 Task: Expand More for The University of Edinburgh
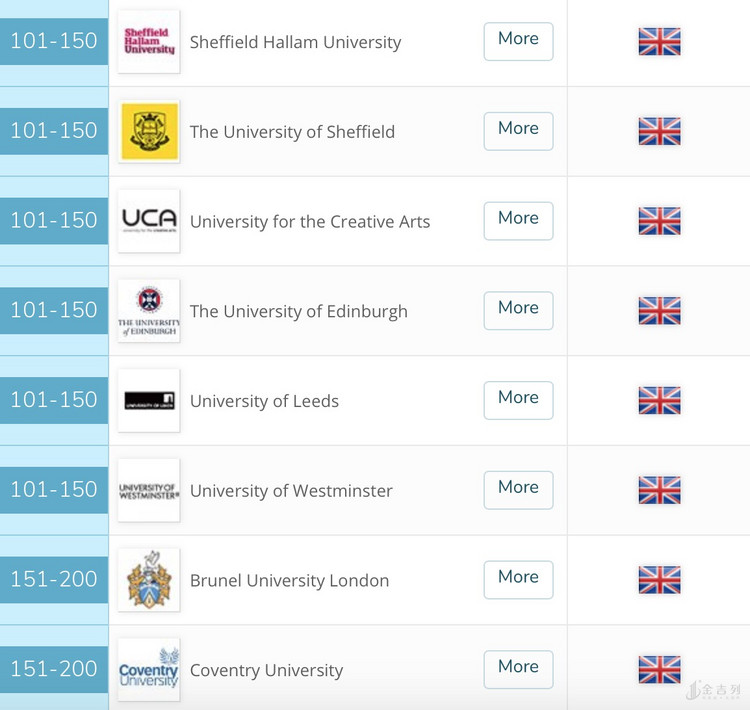[x=518, y=311]
